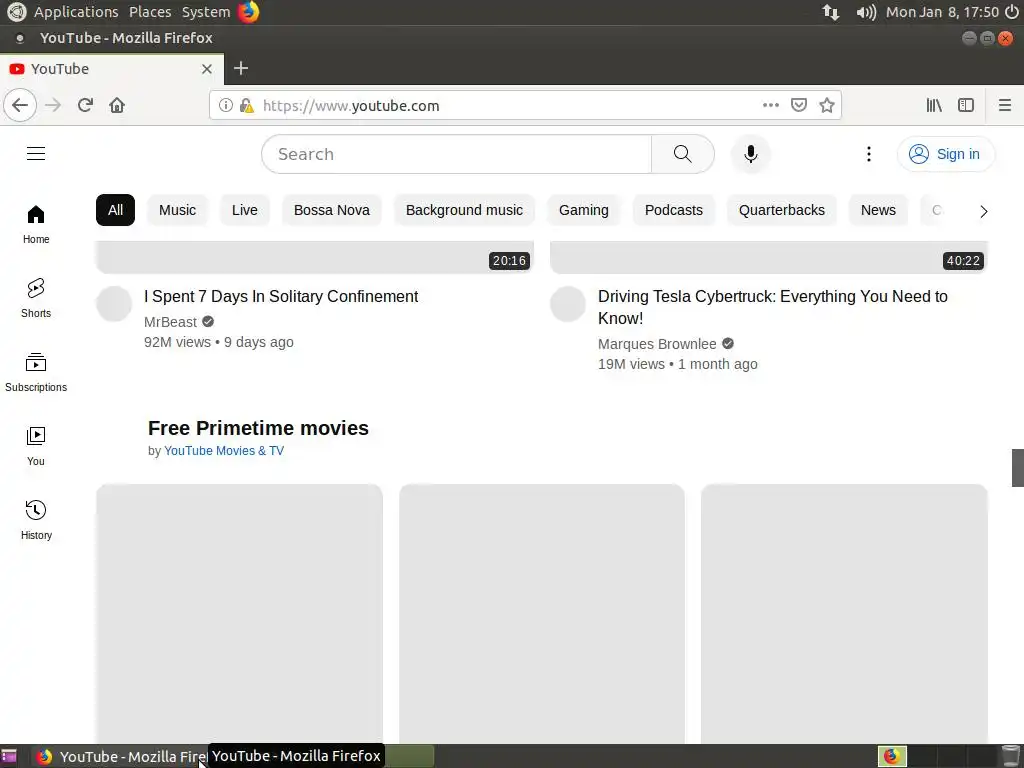
Task: Open the network connections indicator
Action: [831, 12]
